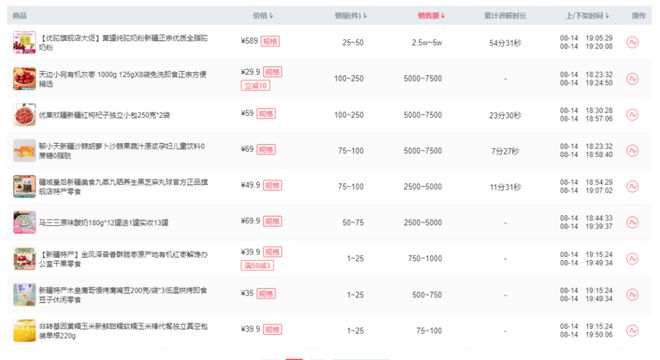
Task: Click 规格 tag beside ¥59 price
Action: tap(266, 114)
